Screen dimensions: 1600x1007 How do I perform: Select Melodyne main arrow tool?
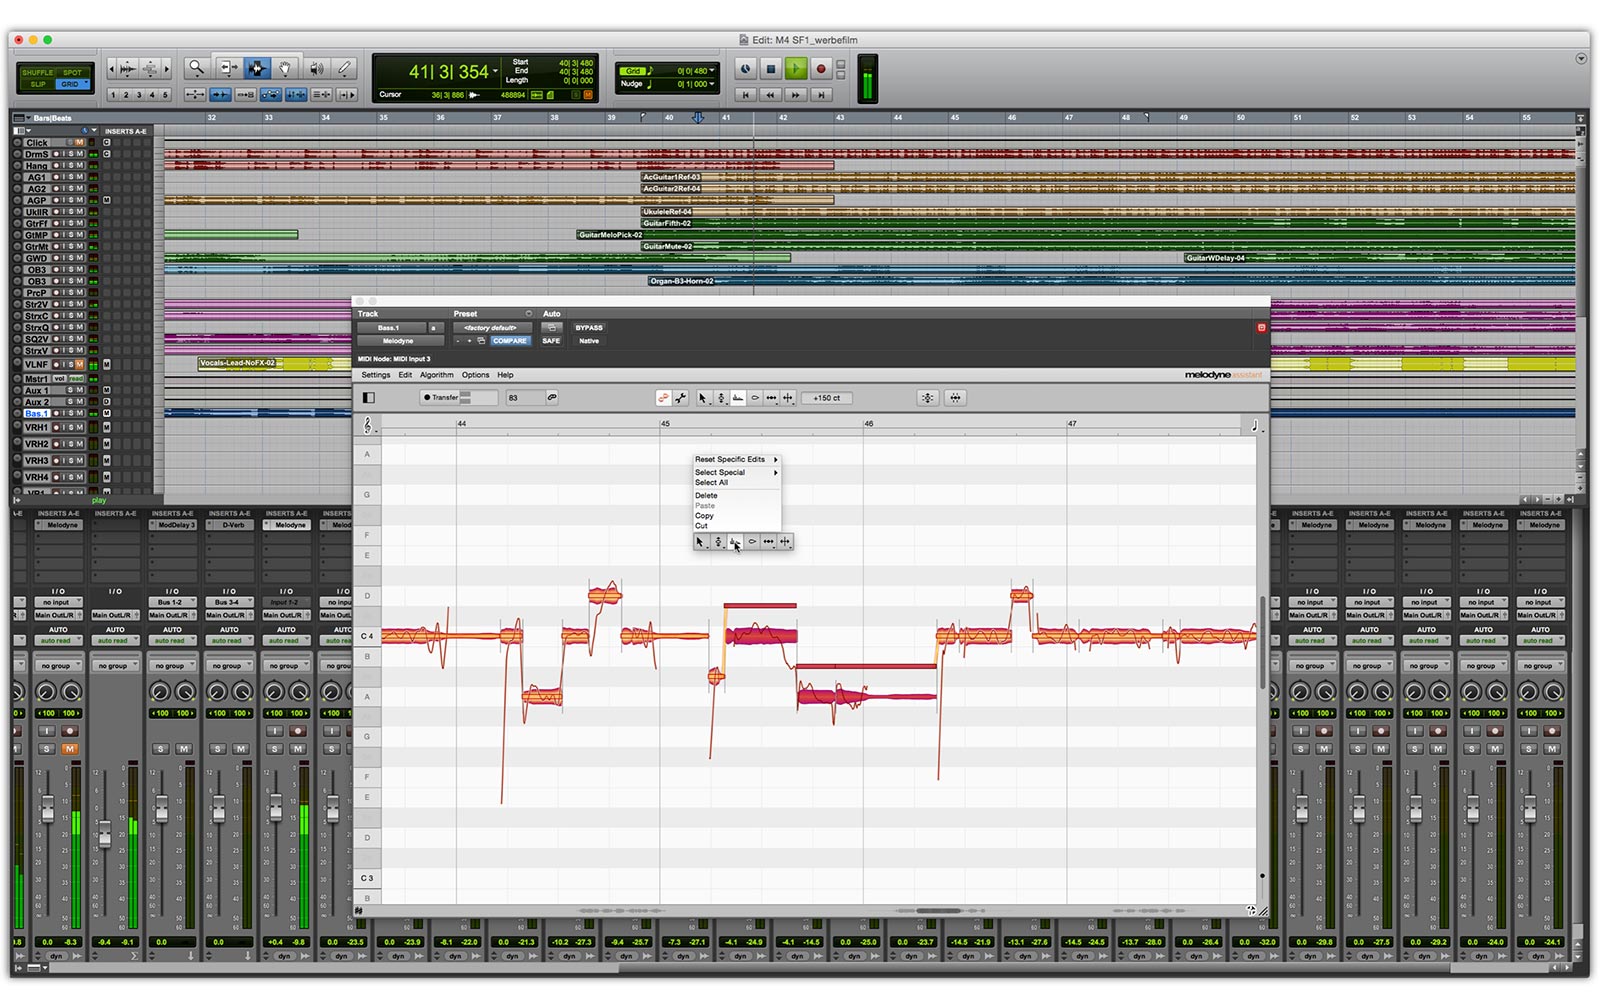coord(702,398)
